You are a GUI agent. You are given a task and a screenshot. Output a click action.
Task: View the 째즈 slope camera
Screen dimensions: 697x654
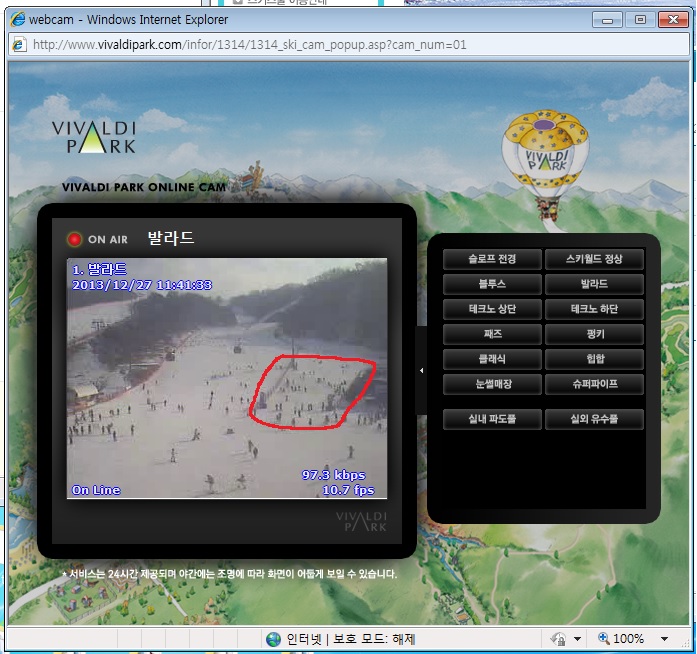(492, 334)
